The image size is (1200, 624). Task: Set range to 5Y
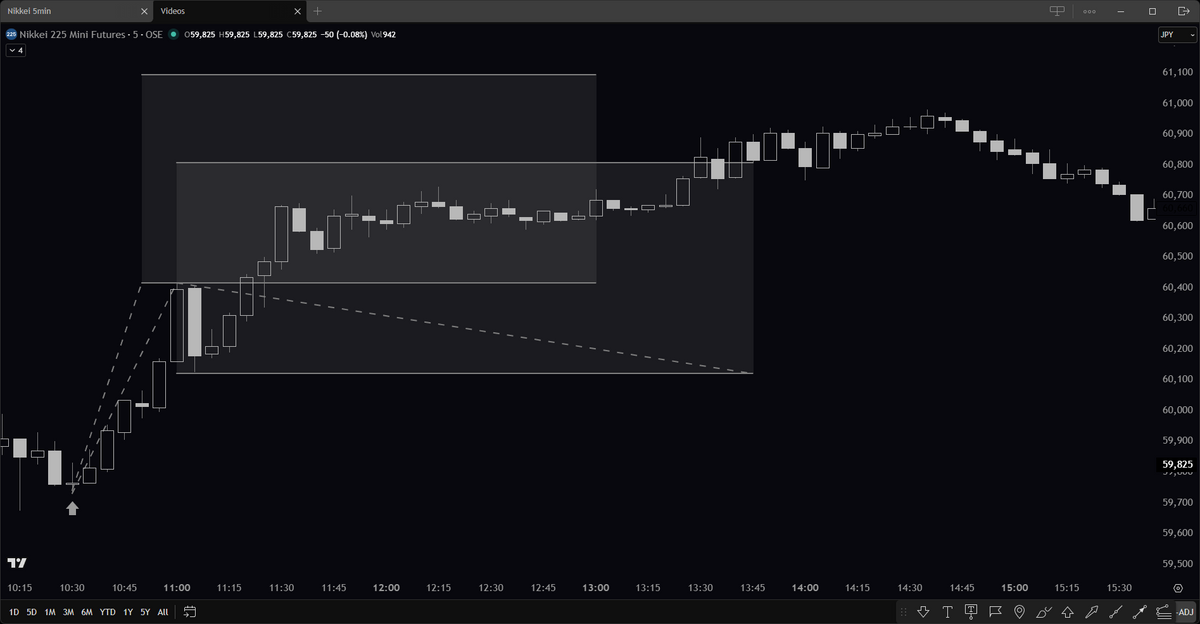(x=145, y=611)
